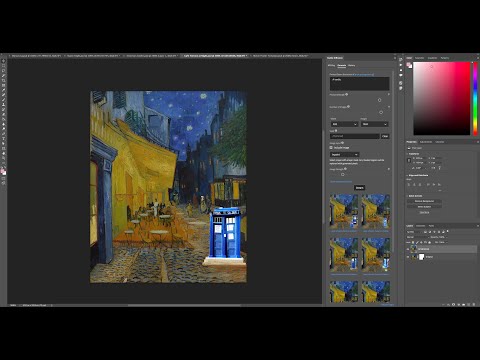Switch to the Adjustments tab

point(425,142)
